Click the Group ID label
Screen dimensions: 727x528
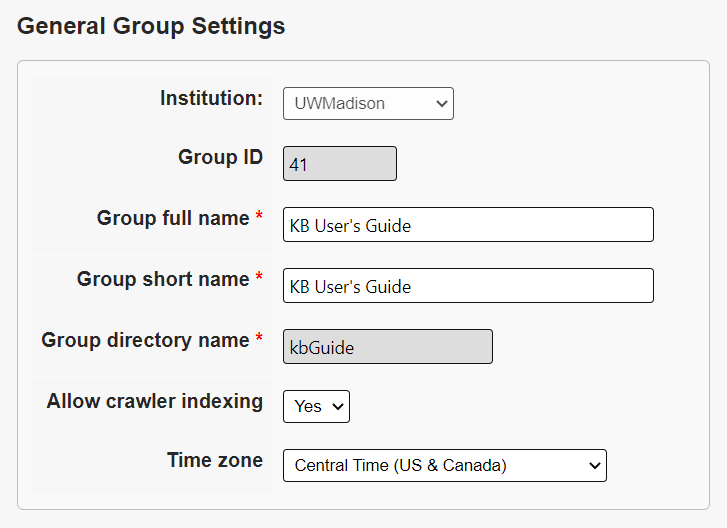pos(221,157)
